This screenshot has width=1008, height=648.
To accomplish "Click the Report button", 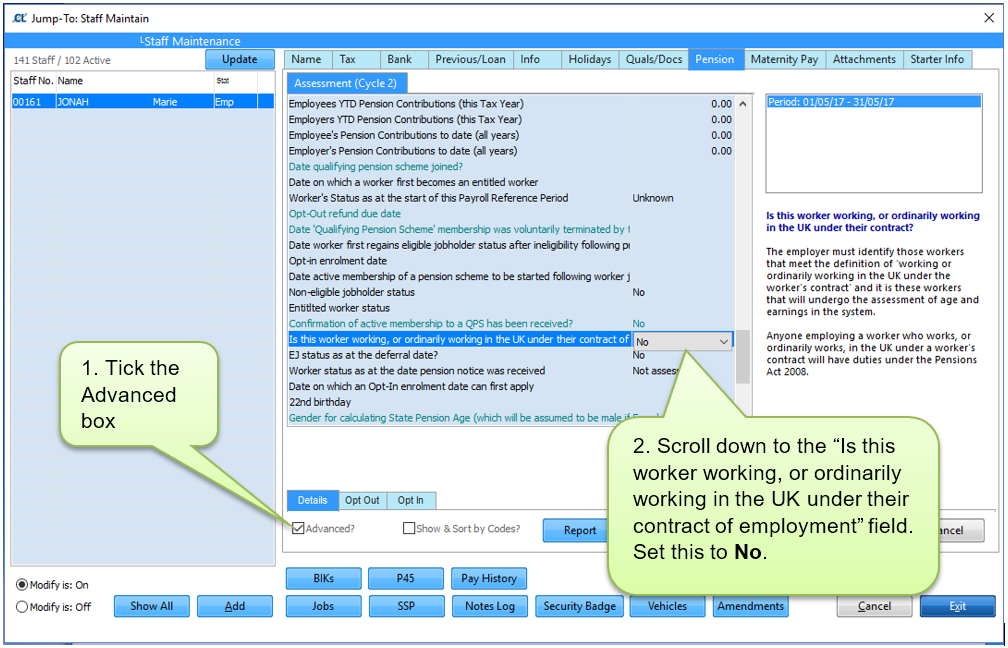I will pyautogui.click(x=579, y=531).
